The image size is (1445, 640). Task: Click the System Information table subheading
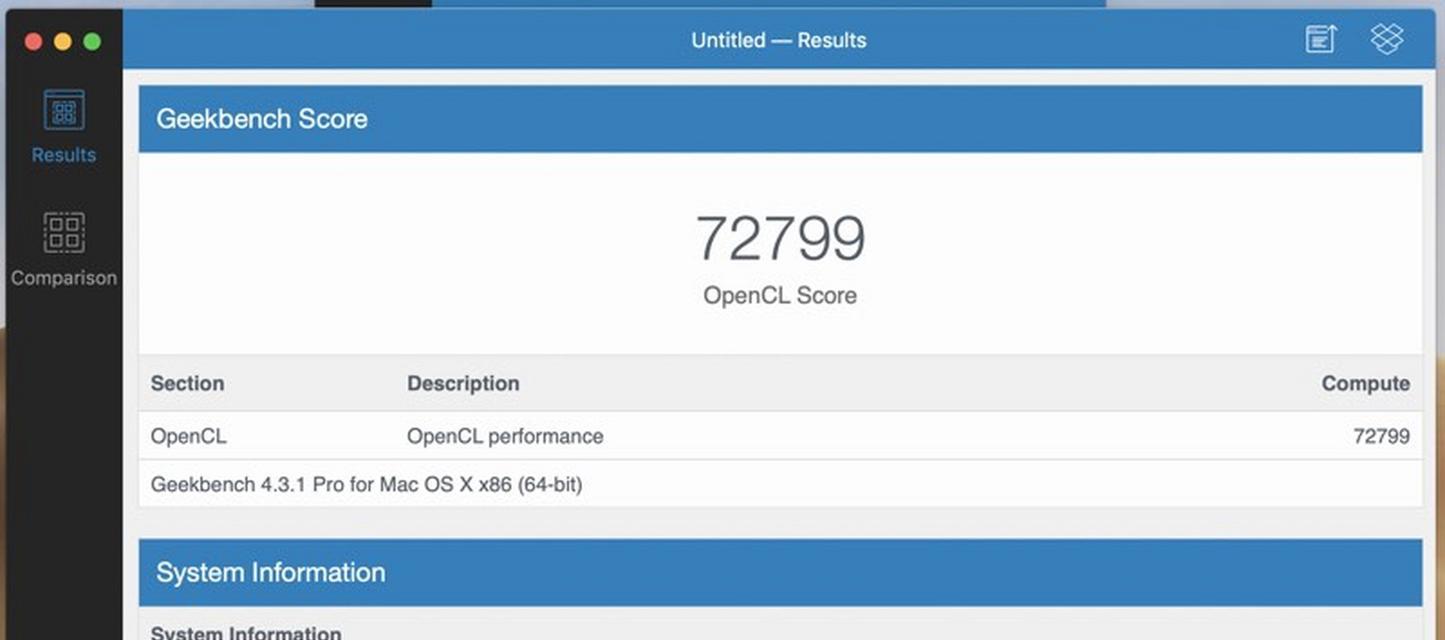pyautogui.click(x=246, y=633)
